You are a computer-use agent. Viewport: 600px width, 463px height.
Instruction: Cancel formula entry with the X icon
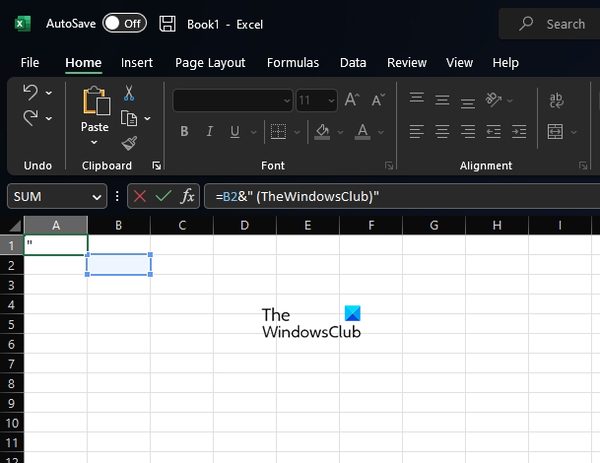coord(139,197)
